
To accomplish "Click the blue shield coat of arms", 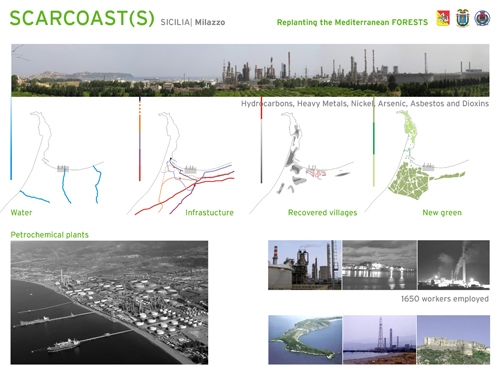I will point(463,18).
